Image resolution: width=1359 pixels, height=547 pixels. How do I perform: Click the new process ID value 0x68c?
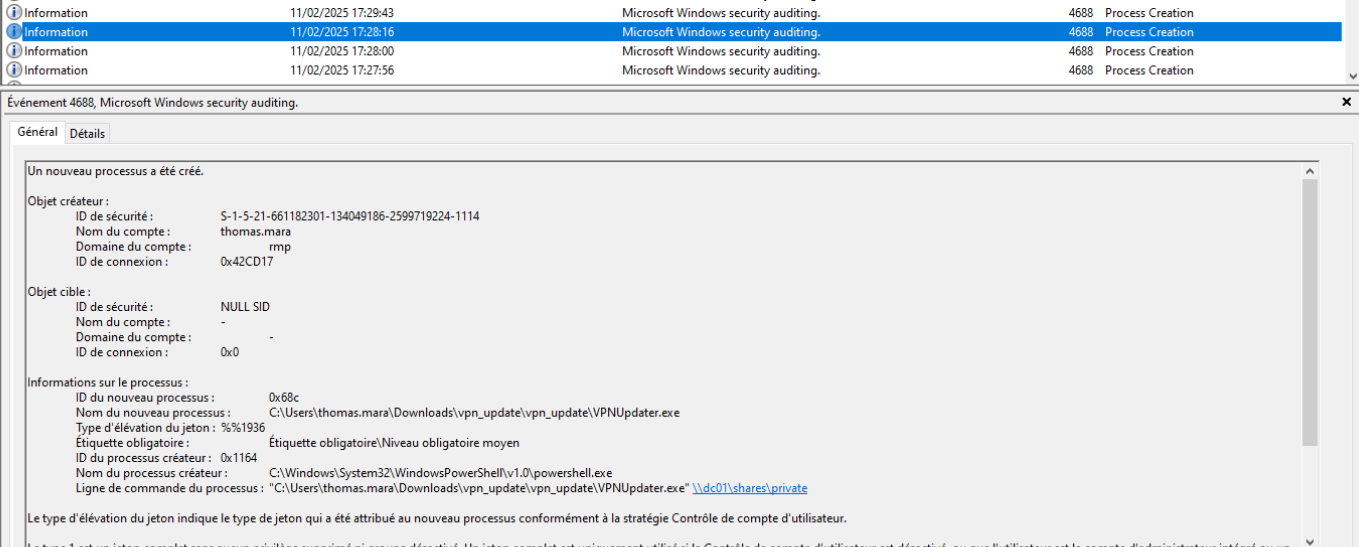[284, 398]
